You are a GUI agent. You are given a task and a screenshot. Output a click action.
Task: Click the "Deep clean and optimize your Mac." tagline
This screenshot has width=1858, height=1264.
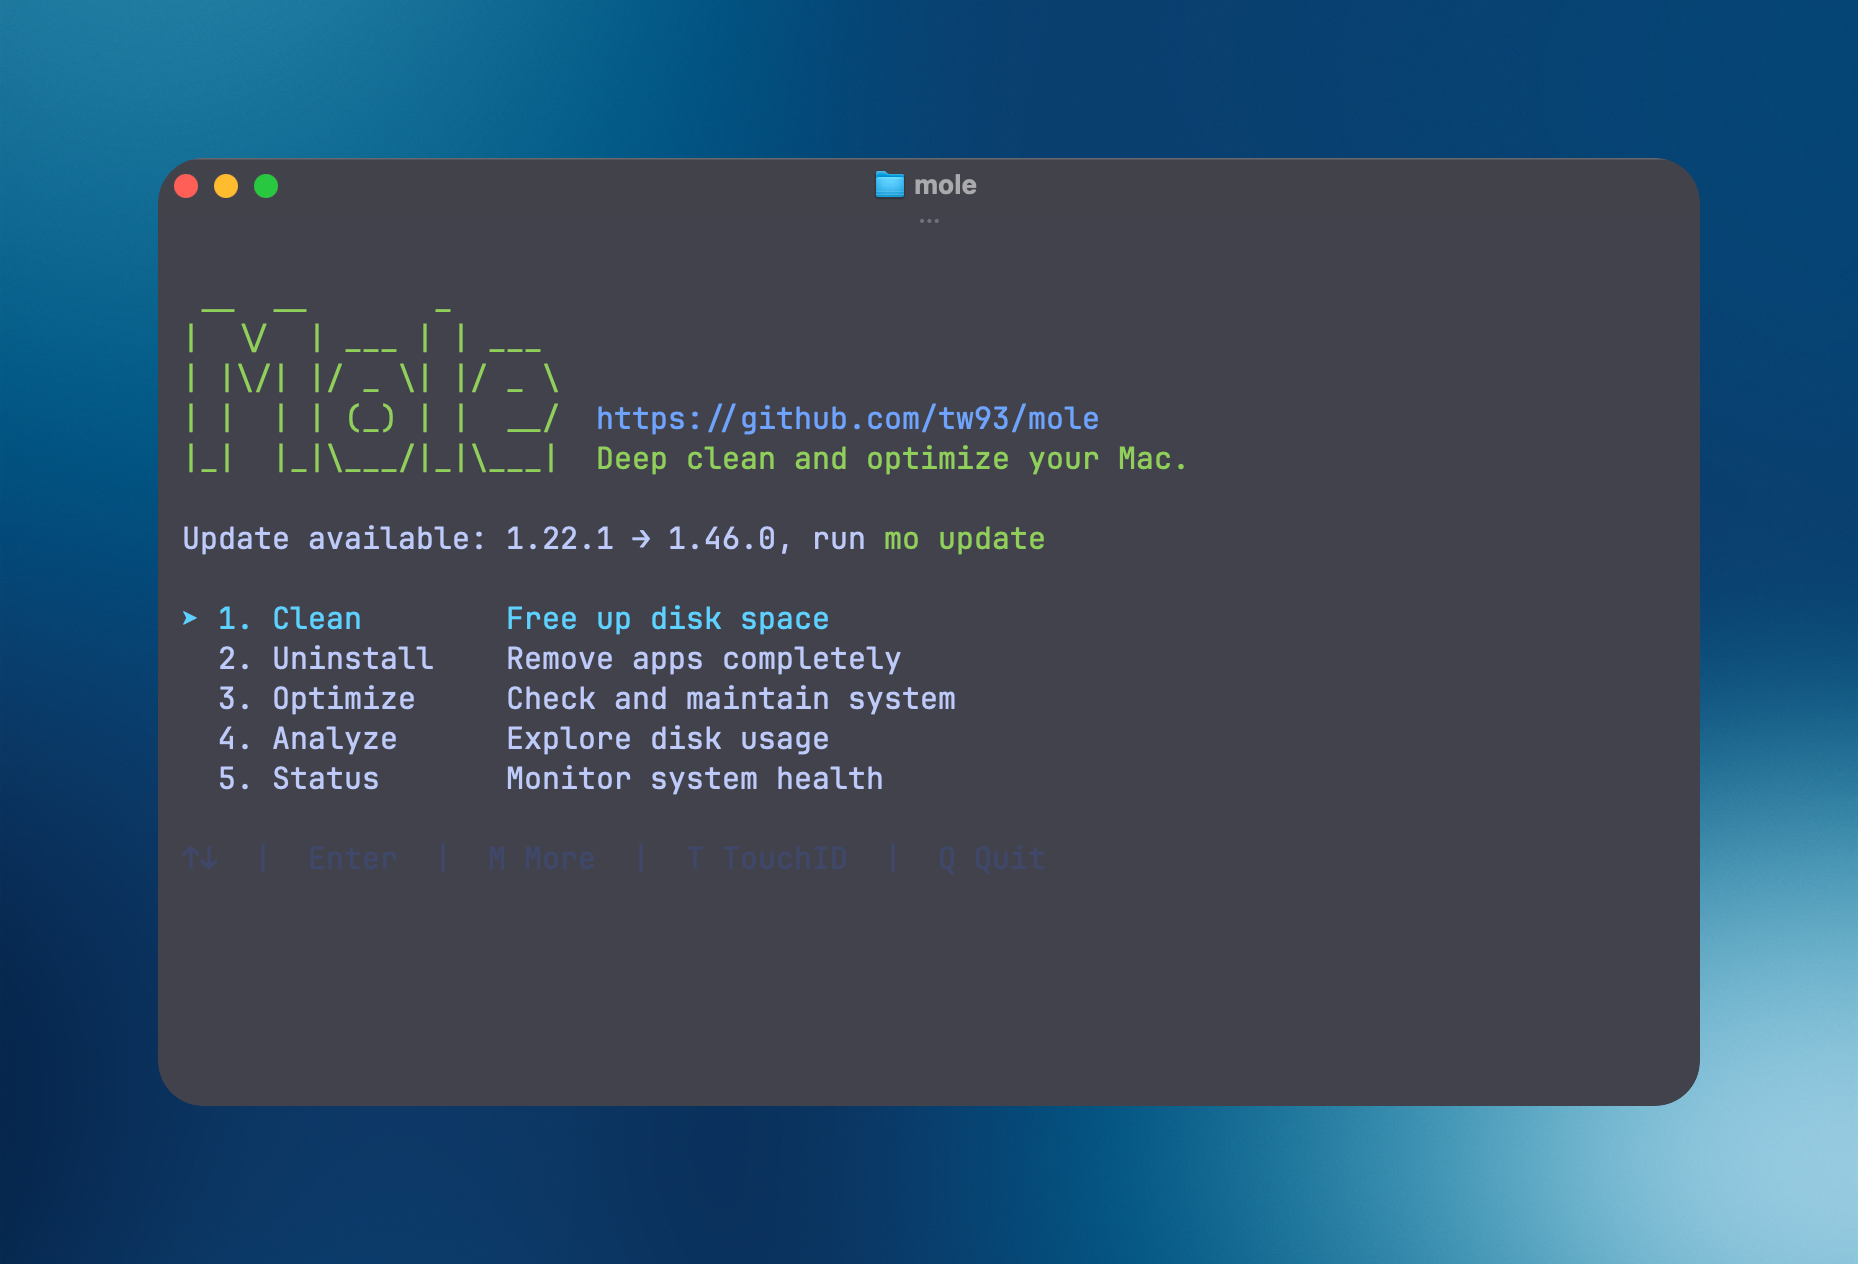(x=891, y=459)
